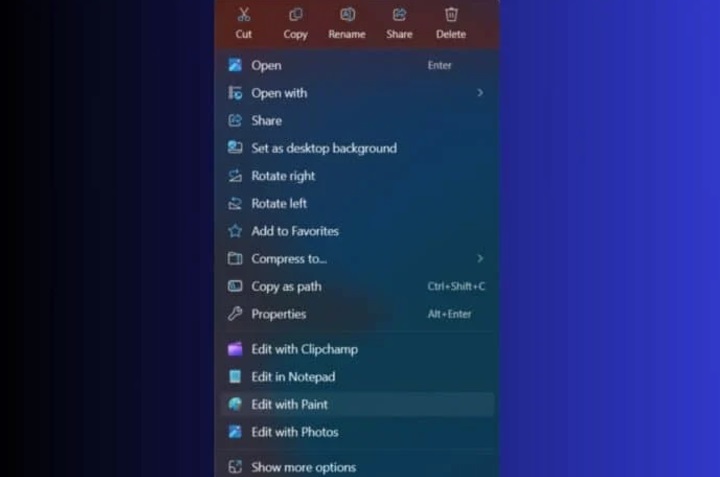The image size is (720, 477).
Task: Choose Edit with Photos
Action: point(294,432)
